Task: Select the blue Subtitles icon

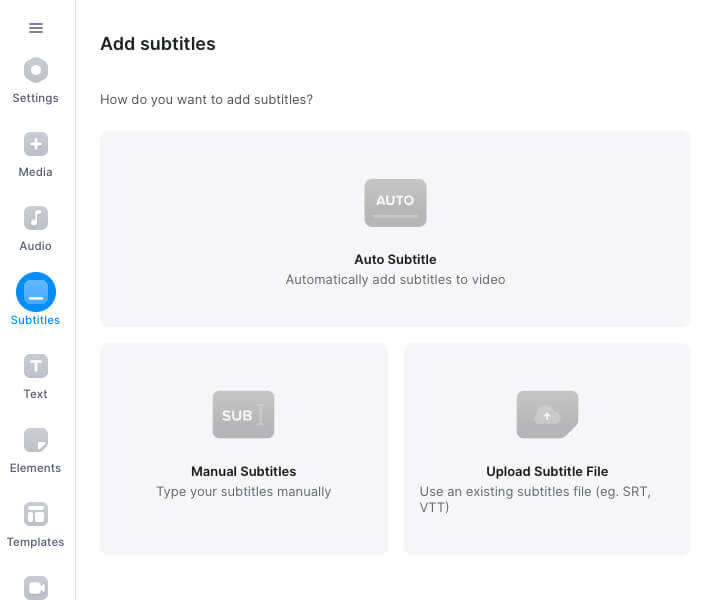Action: coord(36,292)
